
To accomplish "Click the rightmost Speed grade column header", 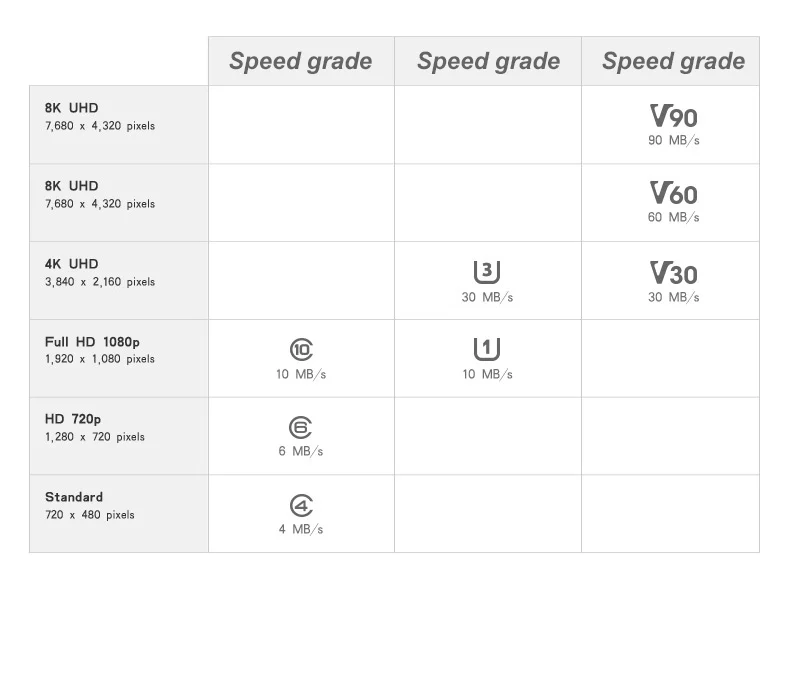I will click(673, 61).
